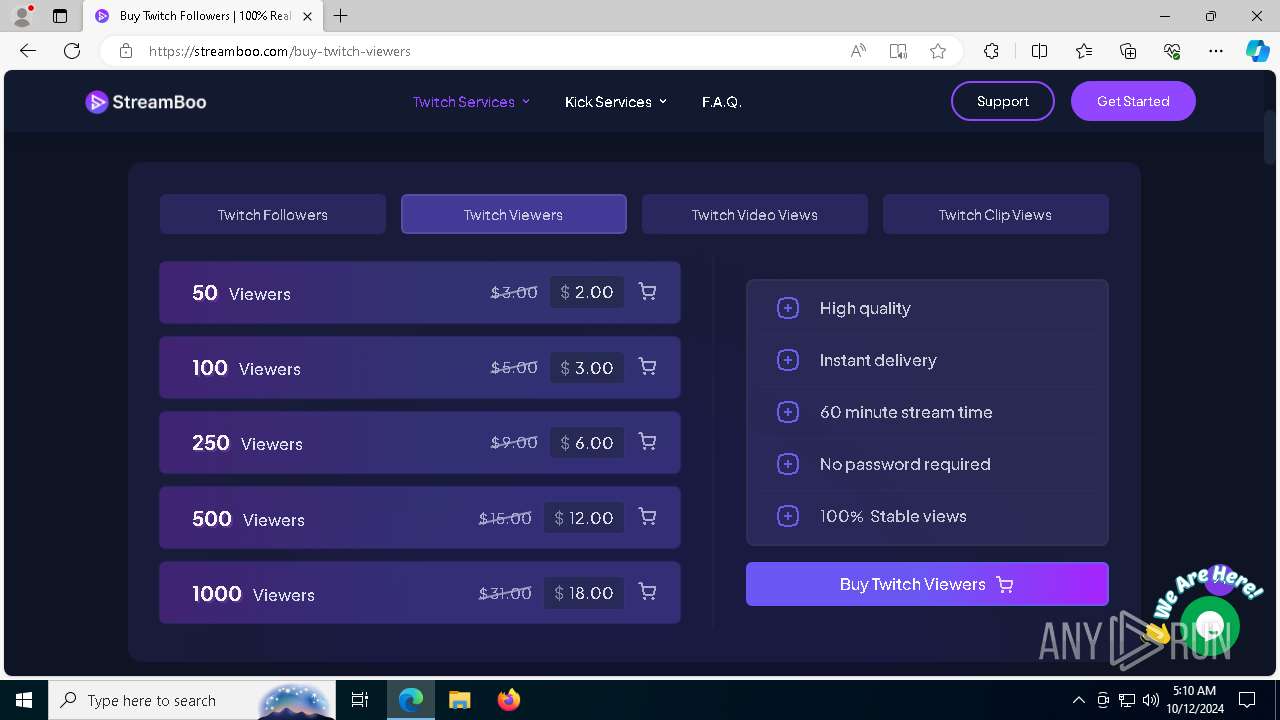1280x720 pixels.
Task: Expand the 60 minute stream time feature
Action: tap(788, 412)
